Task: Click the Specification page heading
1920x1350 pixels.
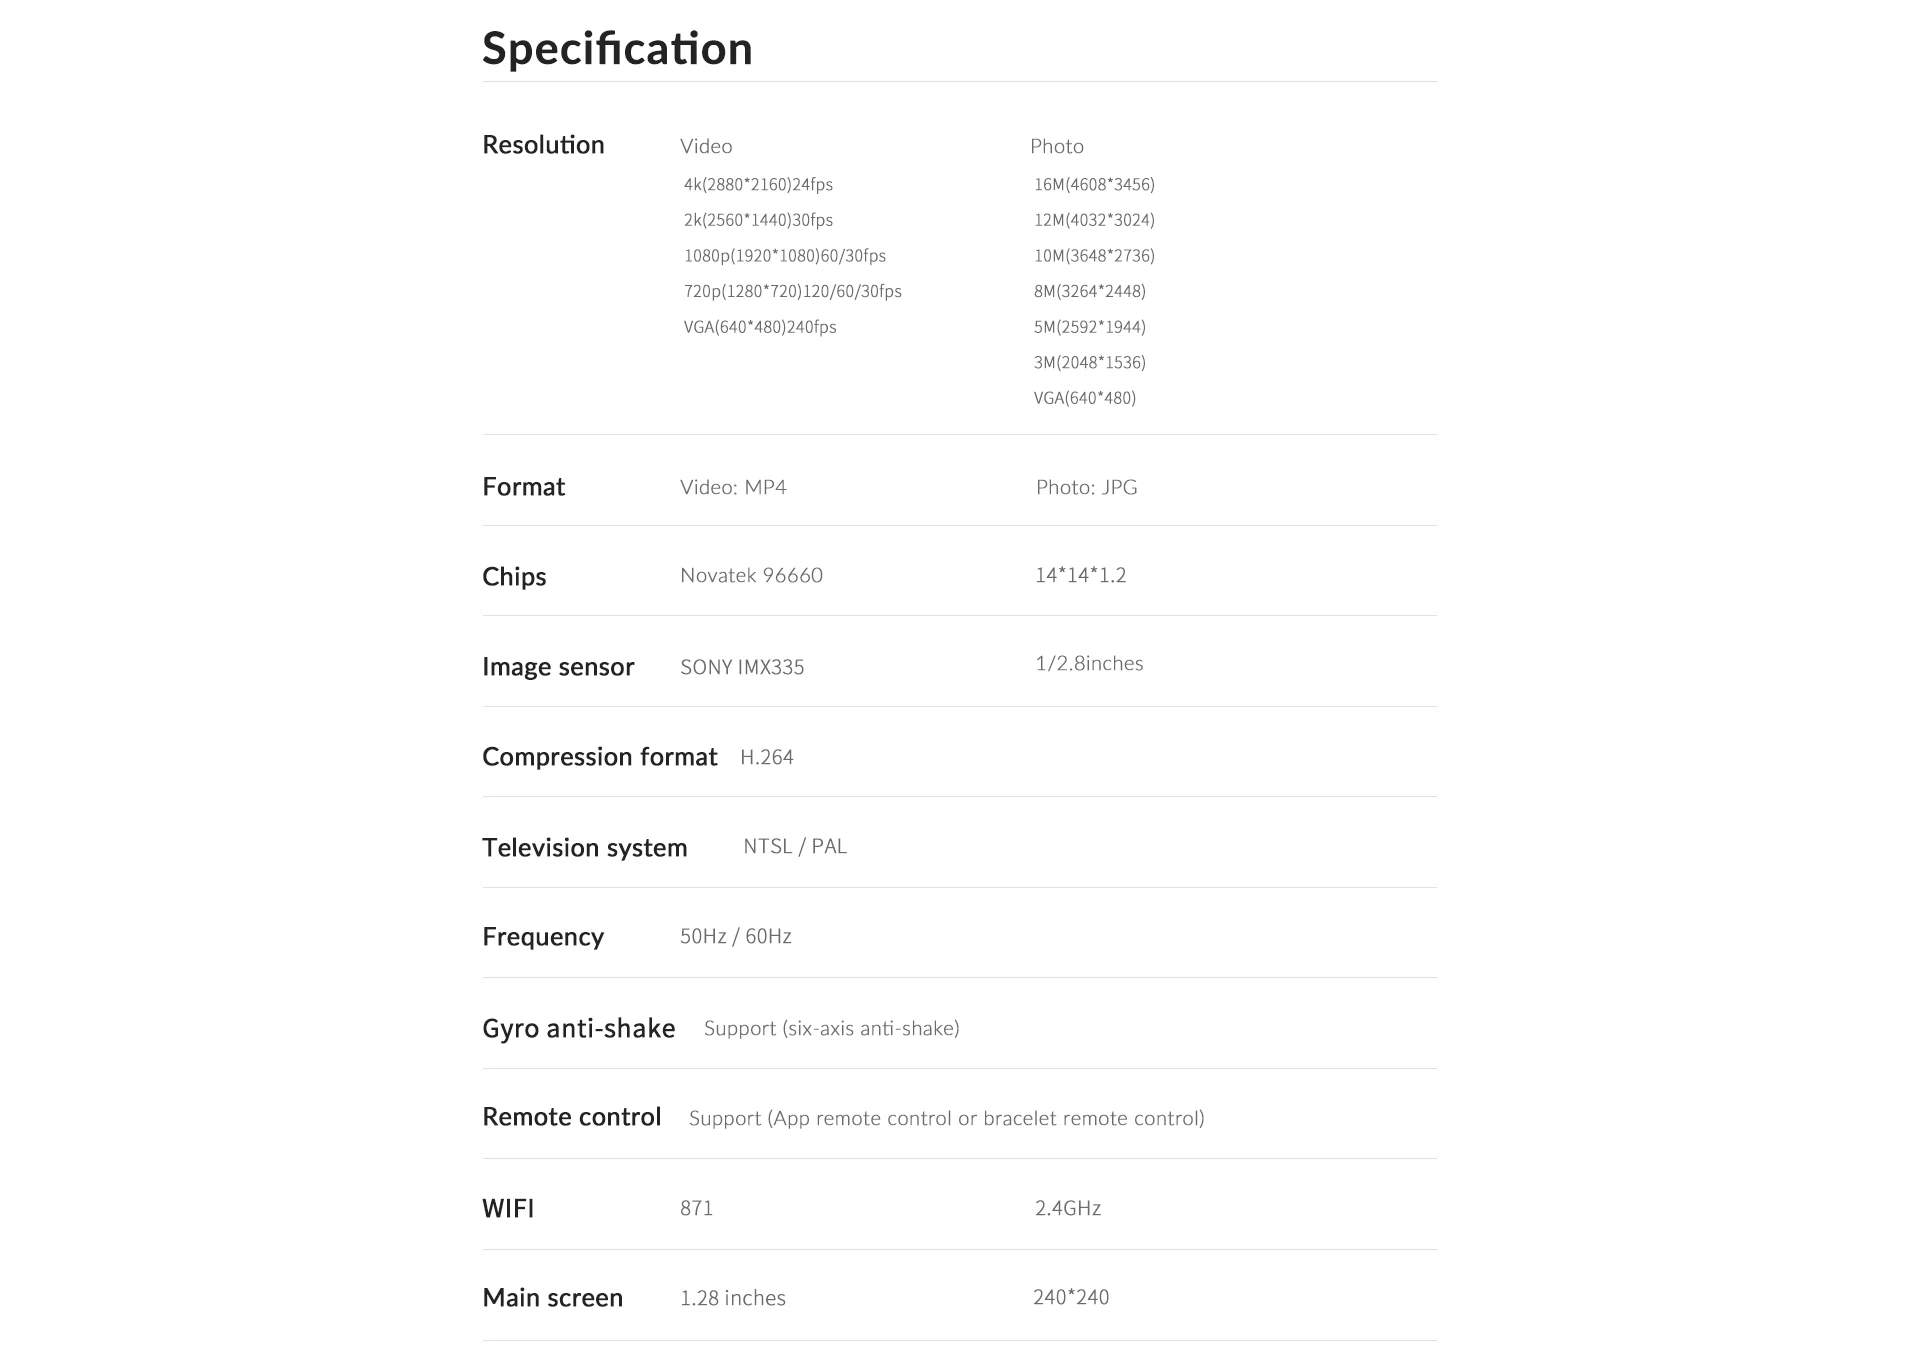Action: click(617, 49)
